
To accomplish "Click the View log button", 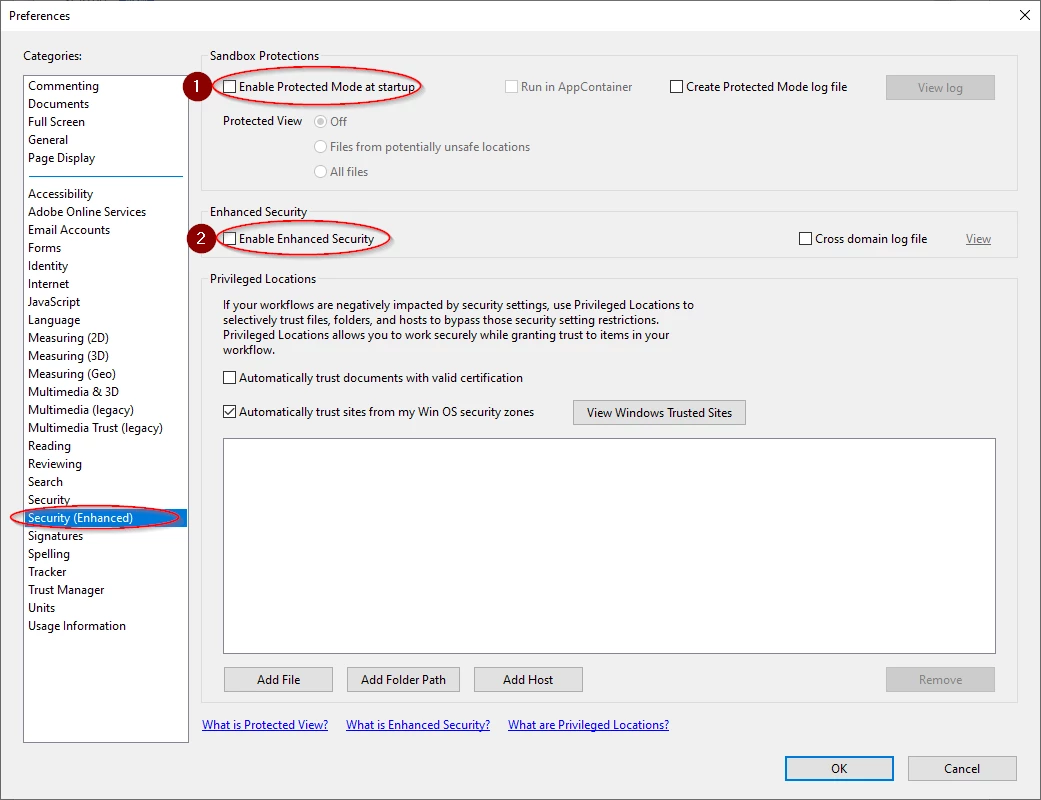I will coord(940,88).
